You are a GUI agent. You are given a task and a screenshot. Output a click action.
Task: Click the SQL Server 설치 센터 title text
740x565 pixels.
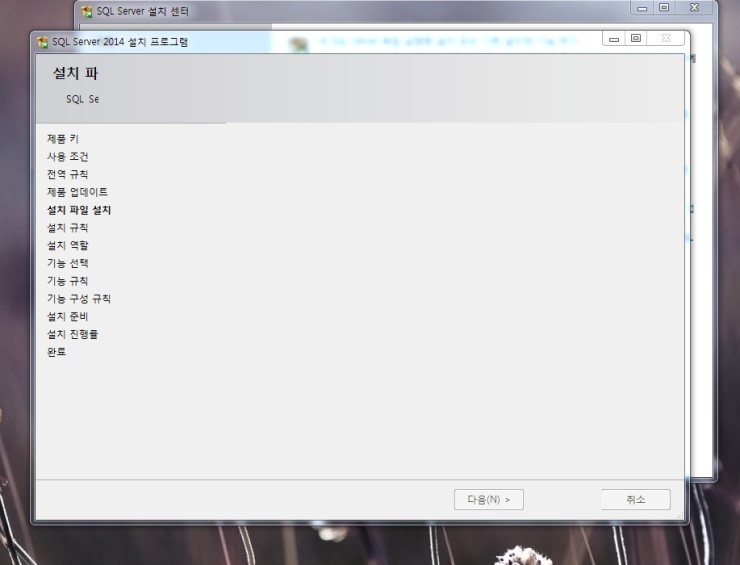[143, 11]
